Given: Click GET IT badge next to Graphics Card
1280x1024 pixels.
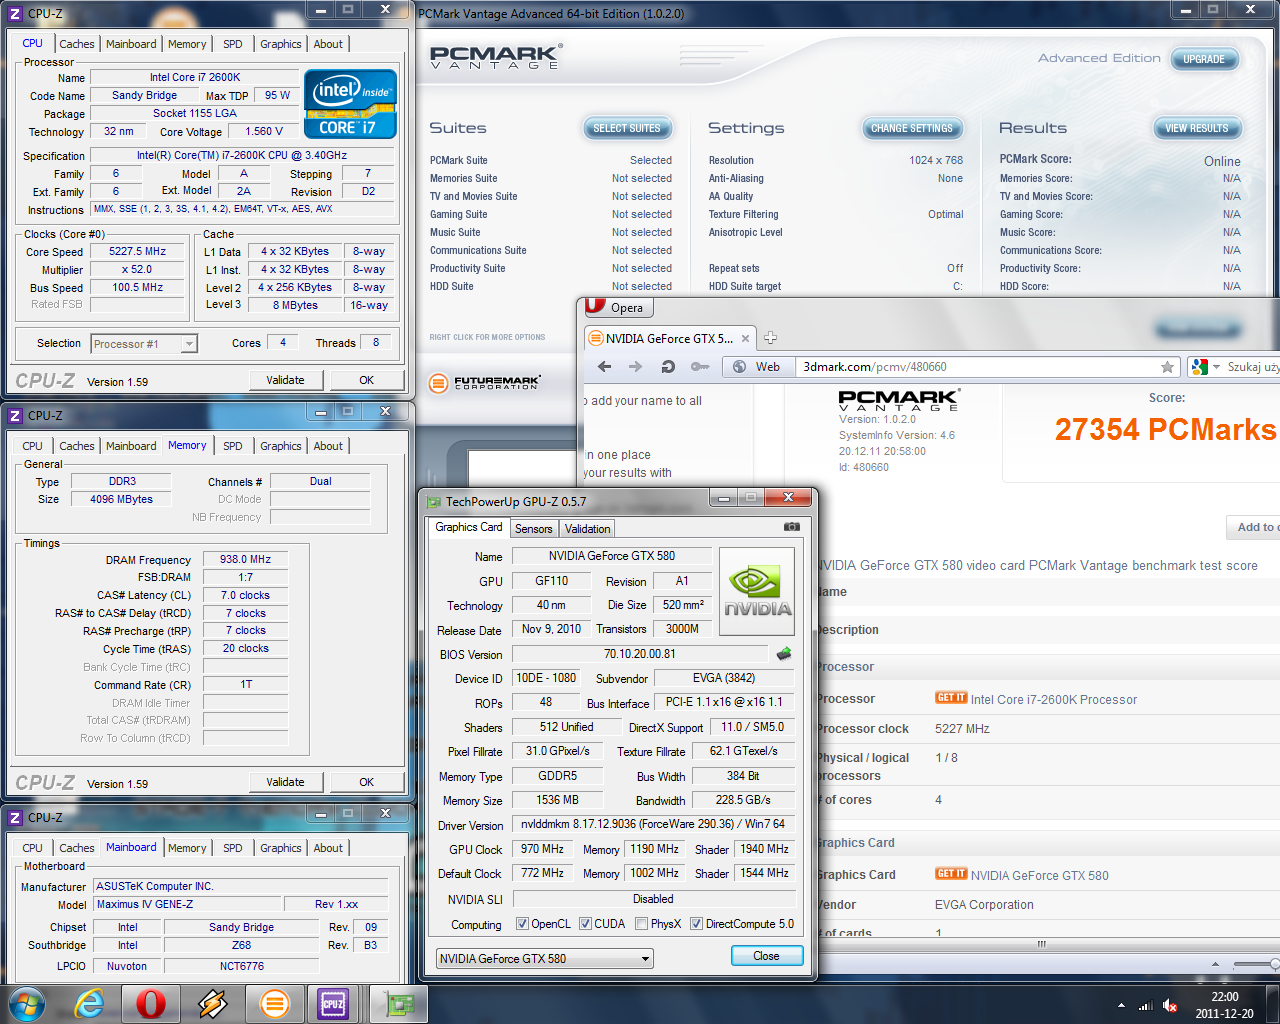Looking at the screenshot, I should (951, 873).
